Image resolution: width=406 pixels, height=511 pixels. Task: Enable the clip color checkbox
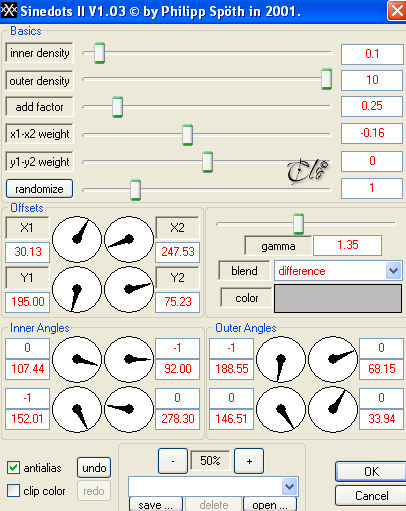(x=13, y=491)
